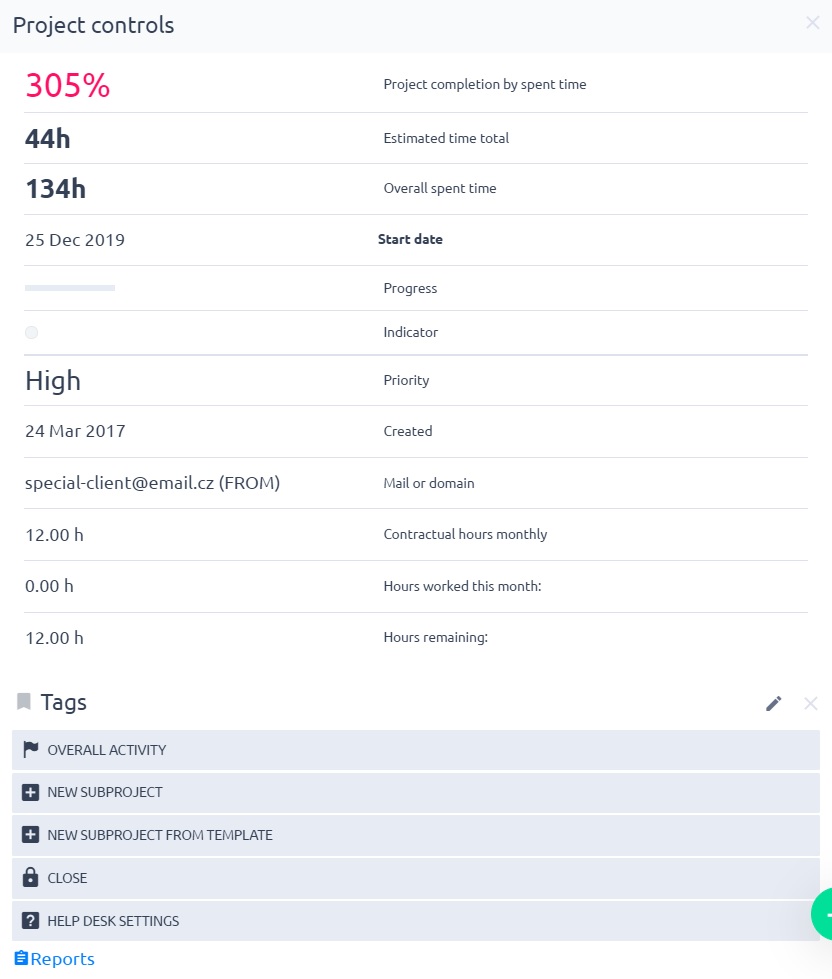Click the Help Desk Settings entry

113,921
